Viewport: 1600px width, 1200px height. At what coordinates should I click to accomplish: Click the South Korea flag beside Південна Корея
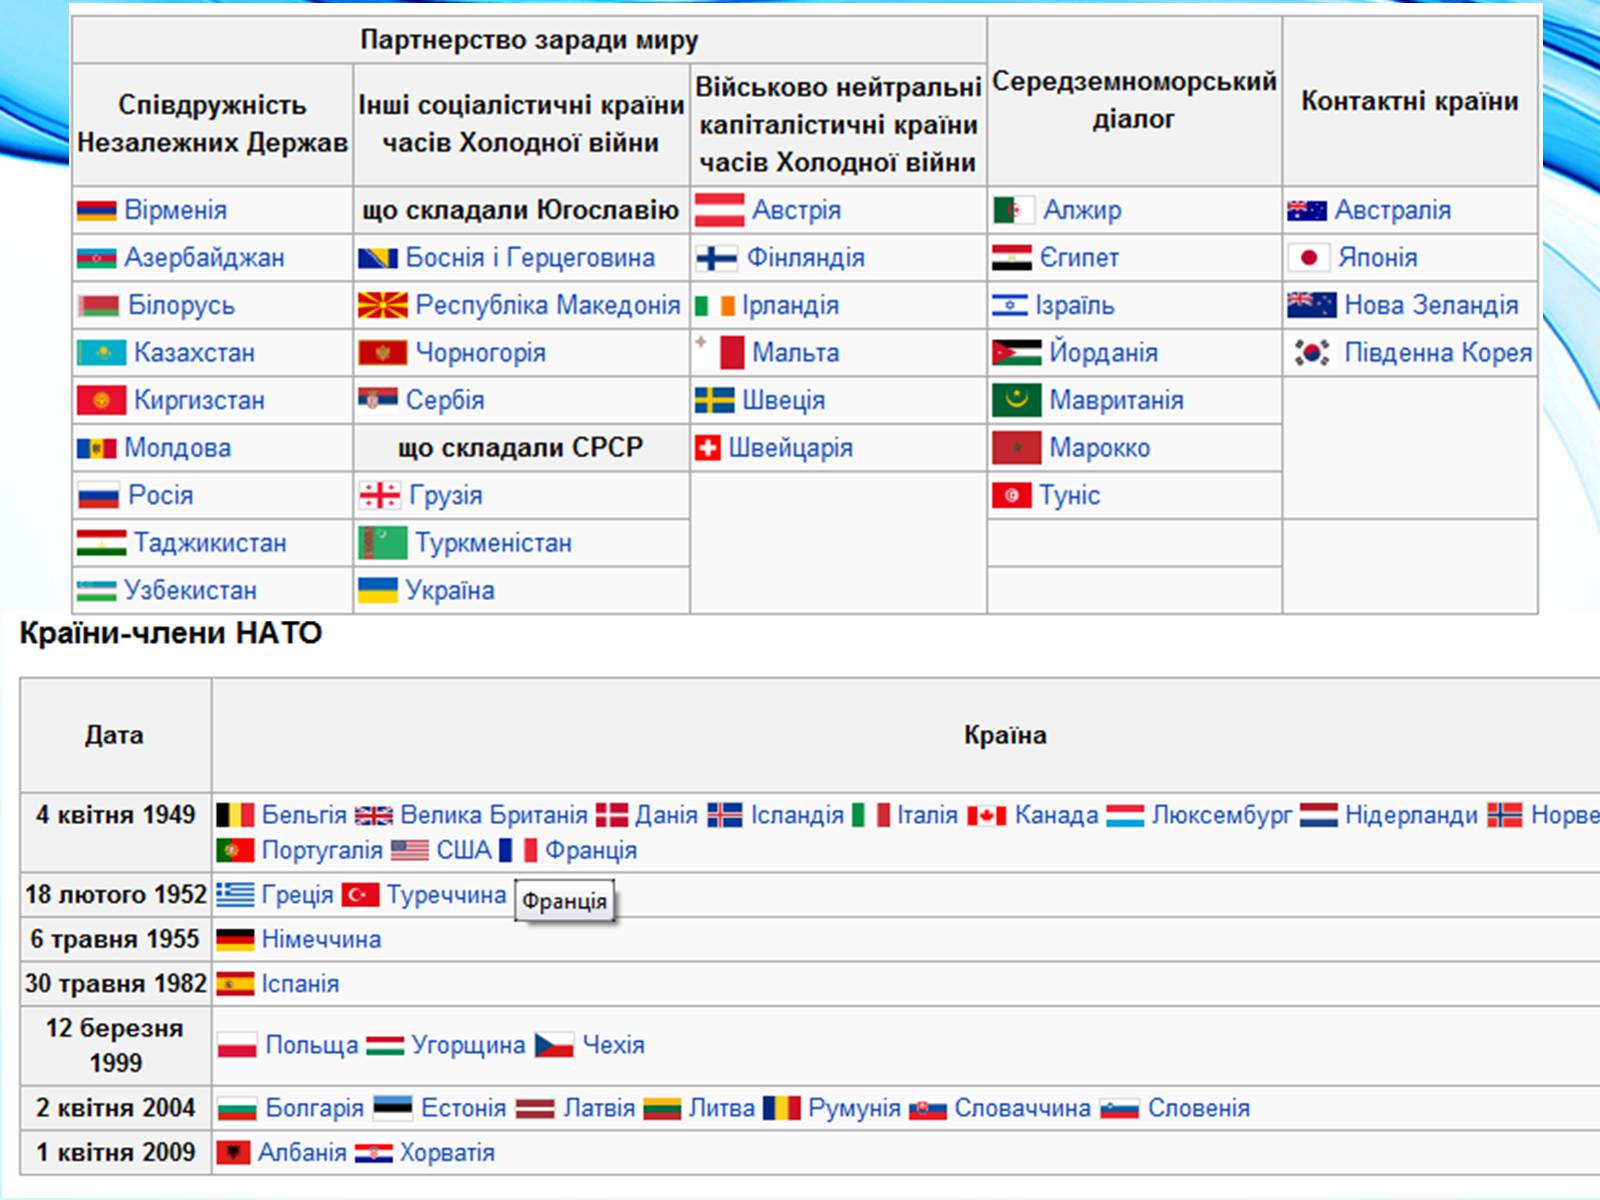(1311, 352)
